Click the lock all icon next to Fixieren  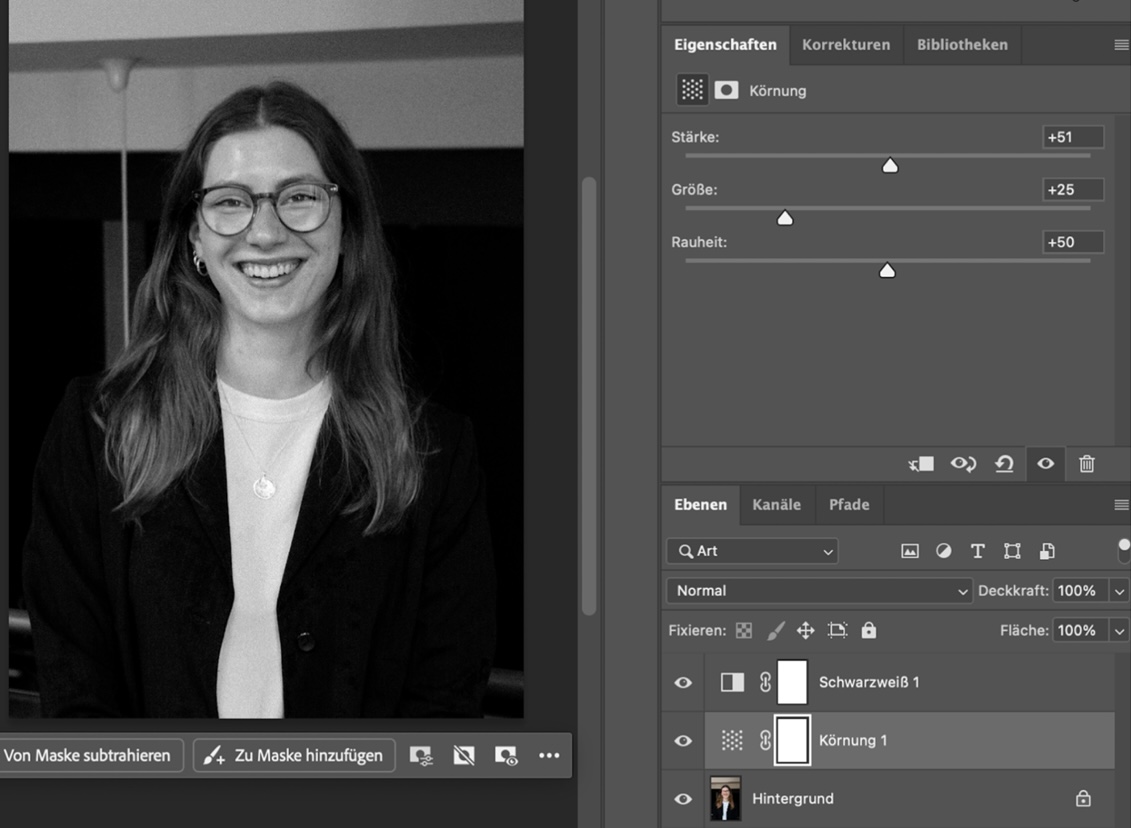(867, 630)
